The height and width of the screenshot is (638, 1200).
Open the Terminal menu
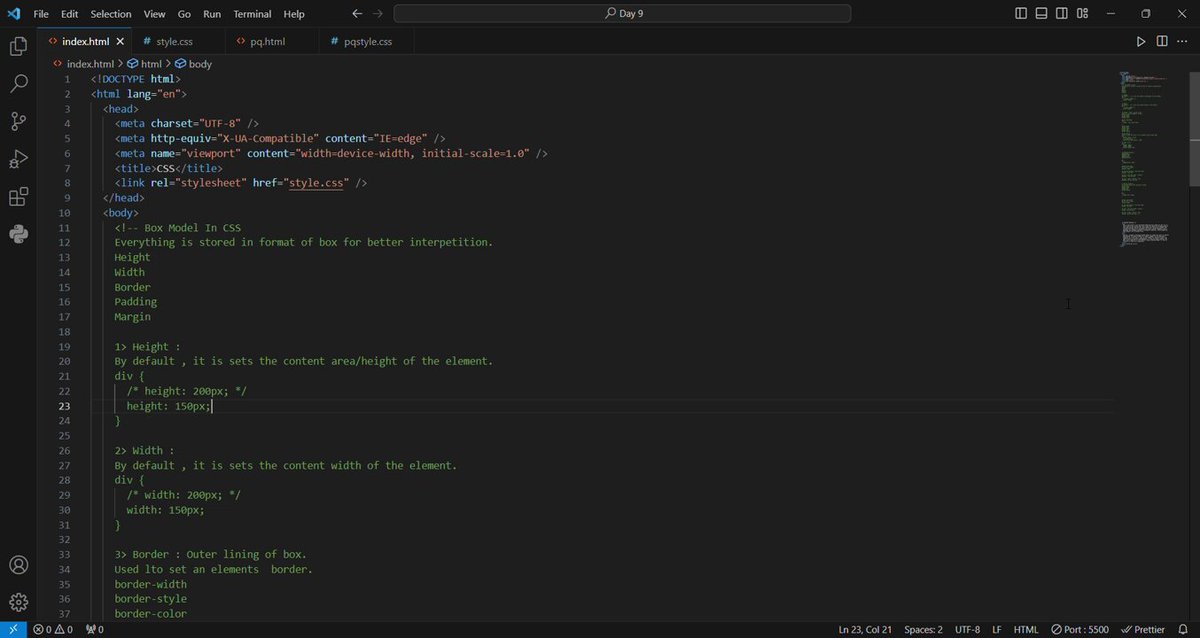[252, 14]
